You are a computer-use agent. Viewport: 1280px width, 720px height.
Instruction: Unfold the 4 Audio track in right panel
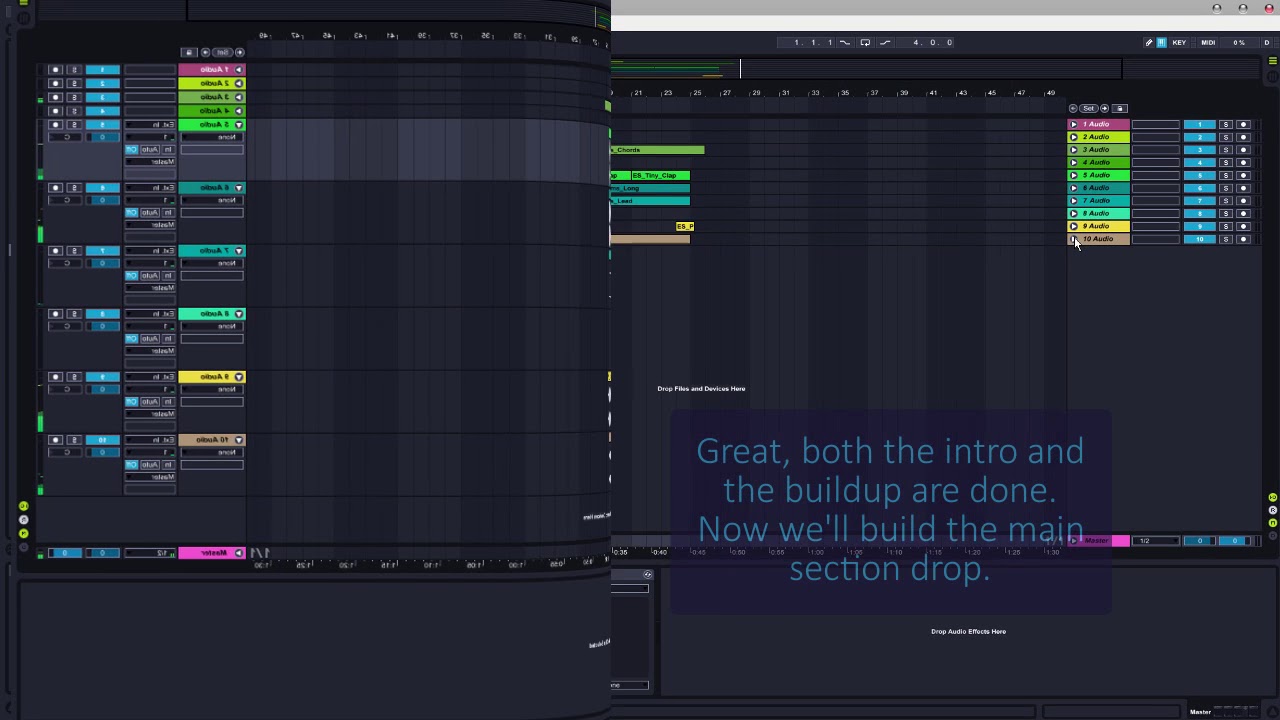[x=1074, y=163]
